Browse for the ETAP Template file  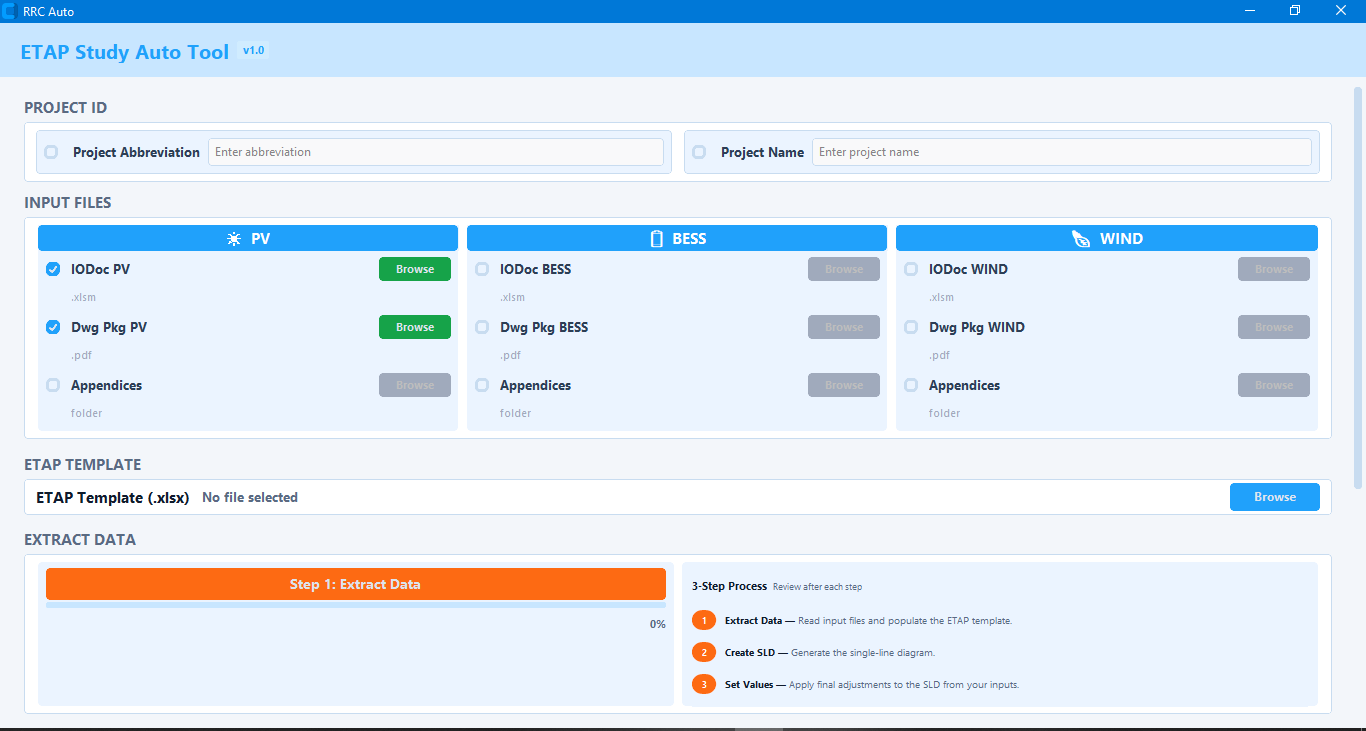pyautogui.click(x=1275, y=497)
